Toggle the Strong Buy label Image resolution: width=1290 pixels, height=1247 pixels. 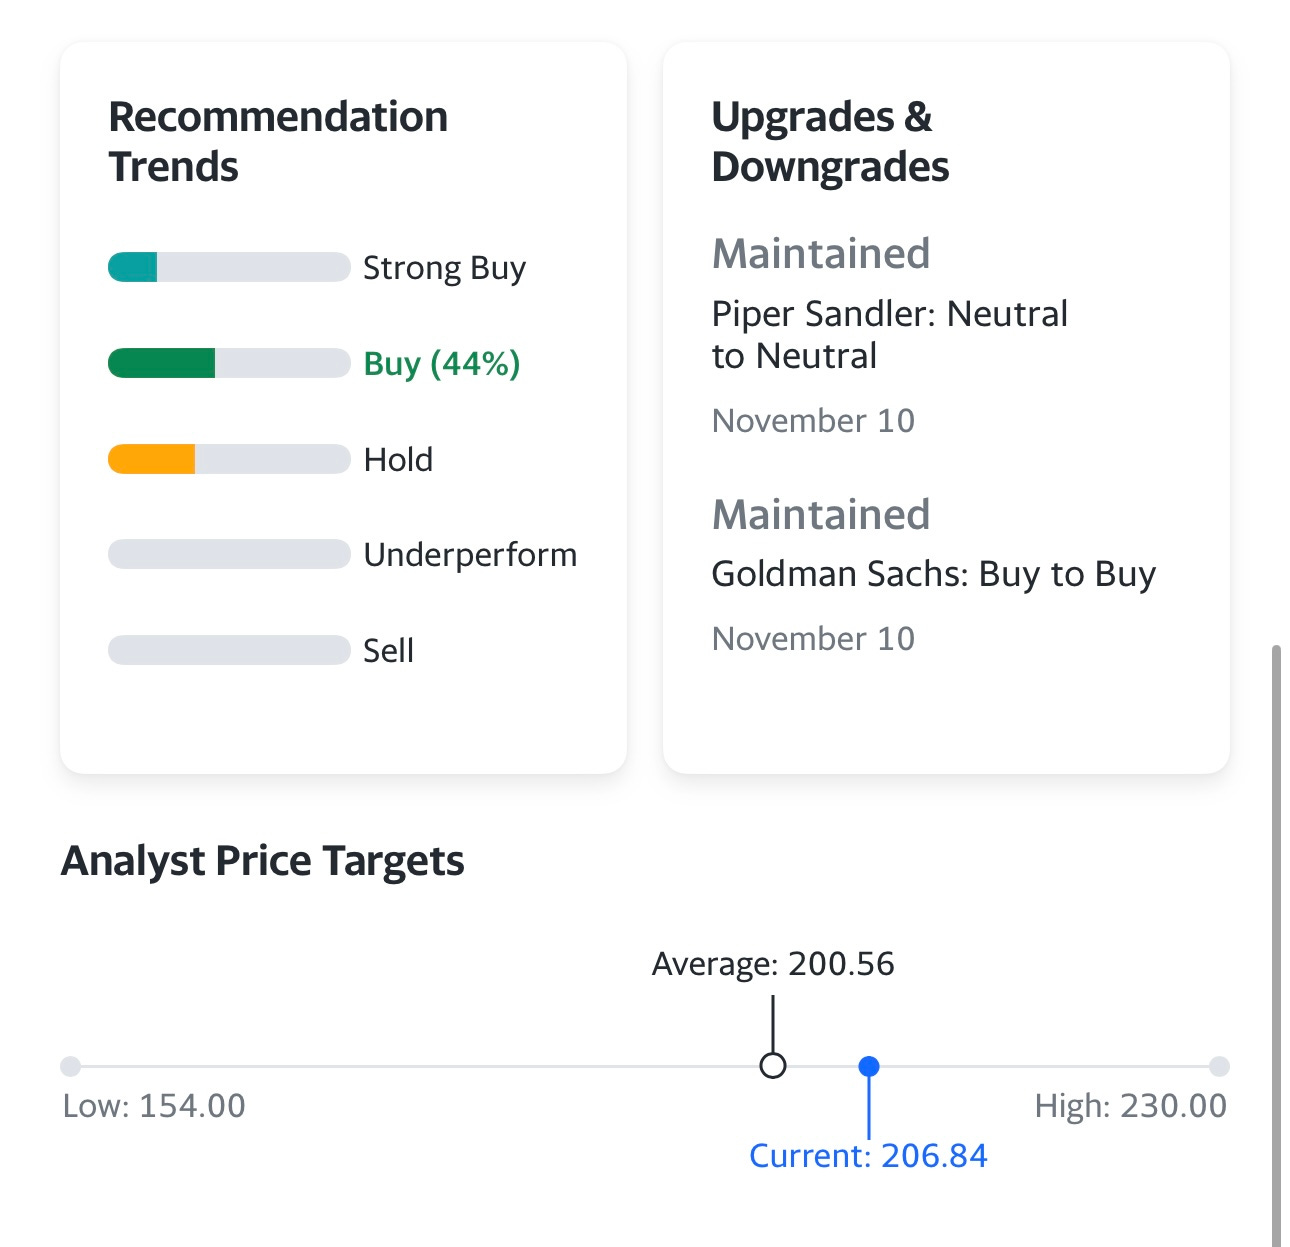coord(445,267)
